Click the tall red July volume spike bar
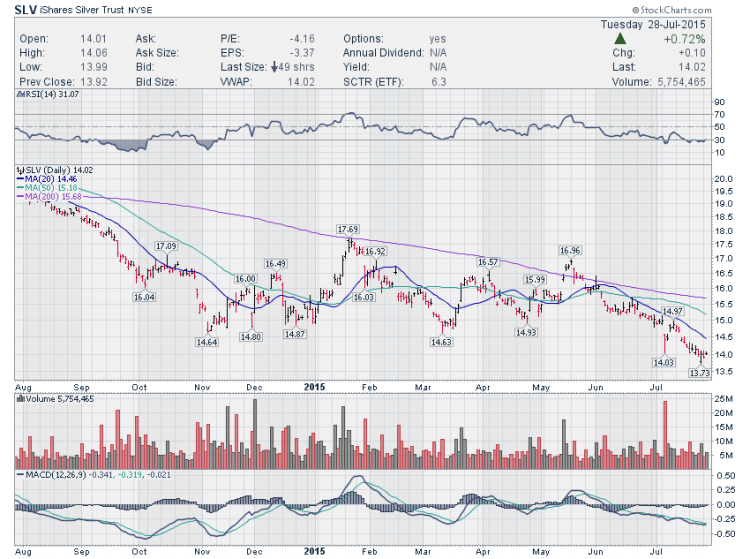 pyautogui.click(x=665, y=435)
